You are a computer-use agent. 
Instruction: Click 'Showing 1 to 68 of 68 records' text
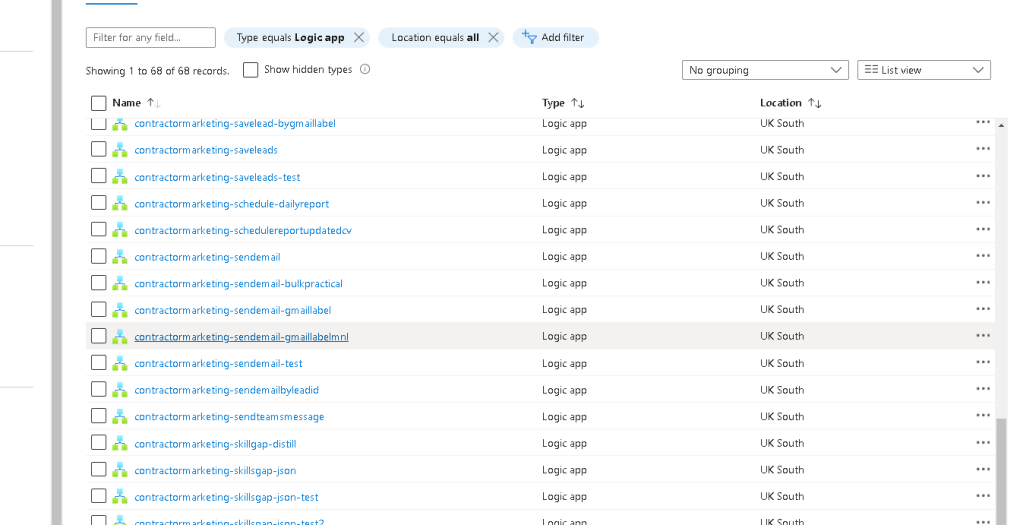click(157, 71)
